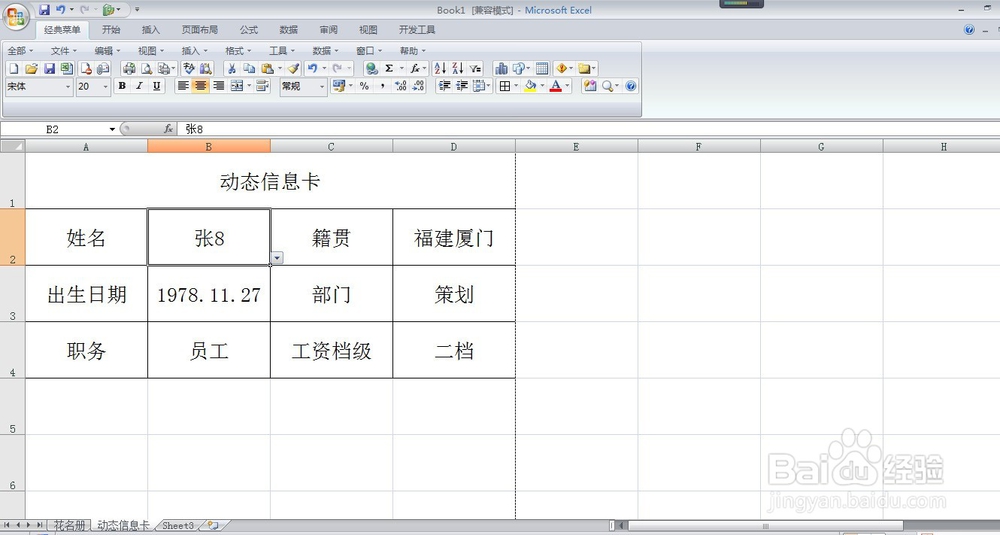Screen dimensions: 1000x535
Task: Open the Paste options dropdown arrow
Action: coord(279,68)
